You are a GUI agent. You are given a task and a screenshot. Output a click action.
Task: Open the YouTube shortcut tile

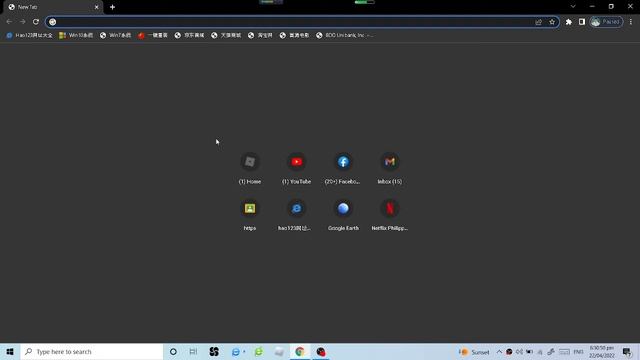point(297,168)
